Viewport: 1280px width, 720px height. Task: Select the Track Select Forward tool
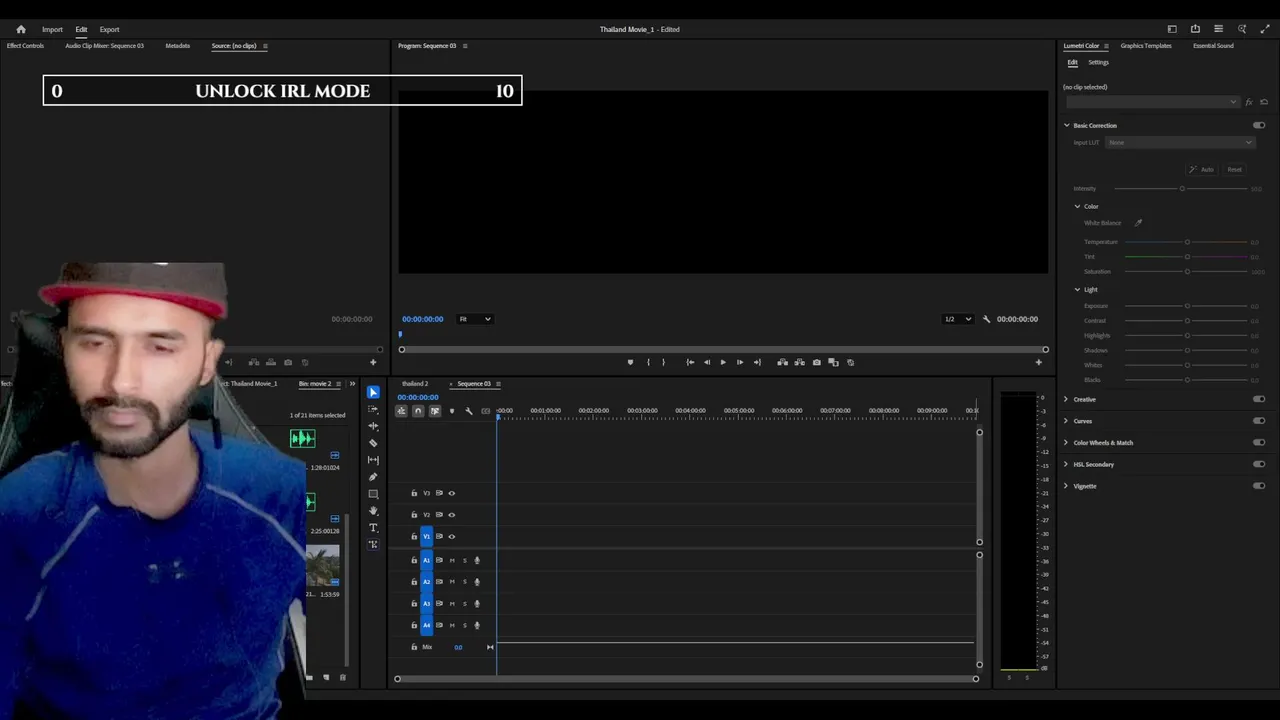[x=373, y=409]
